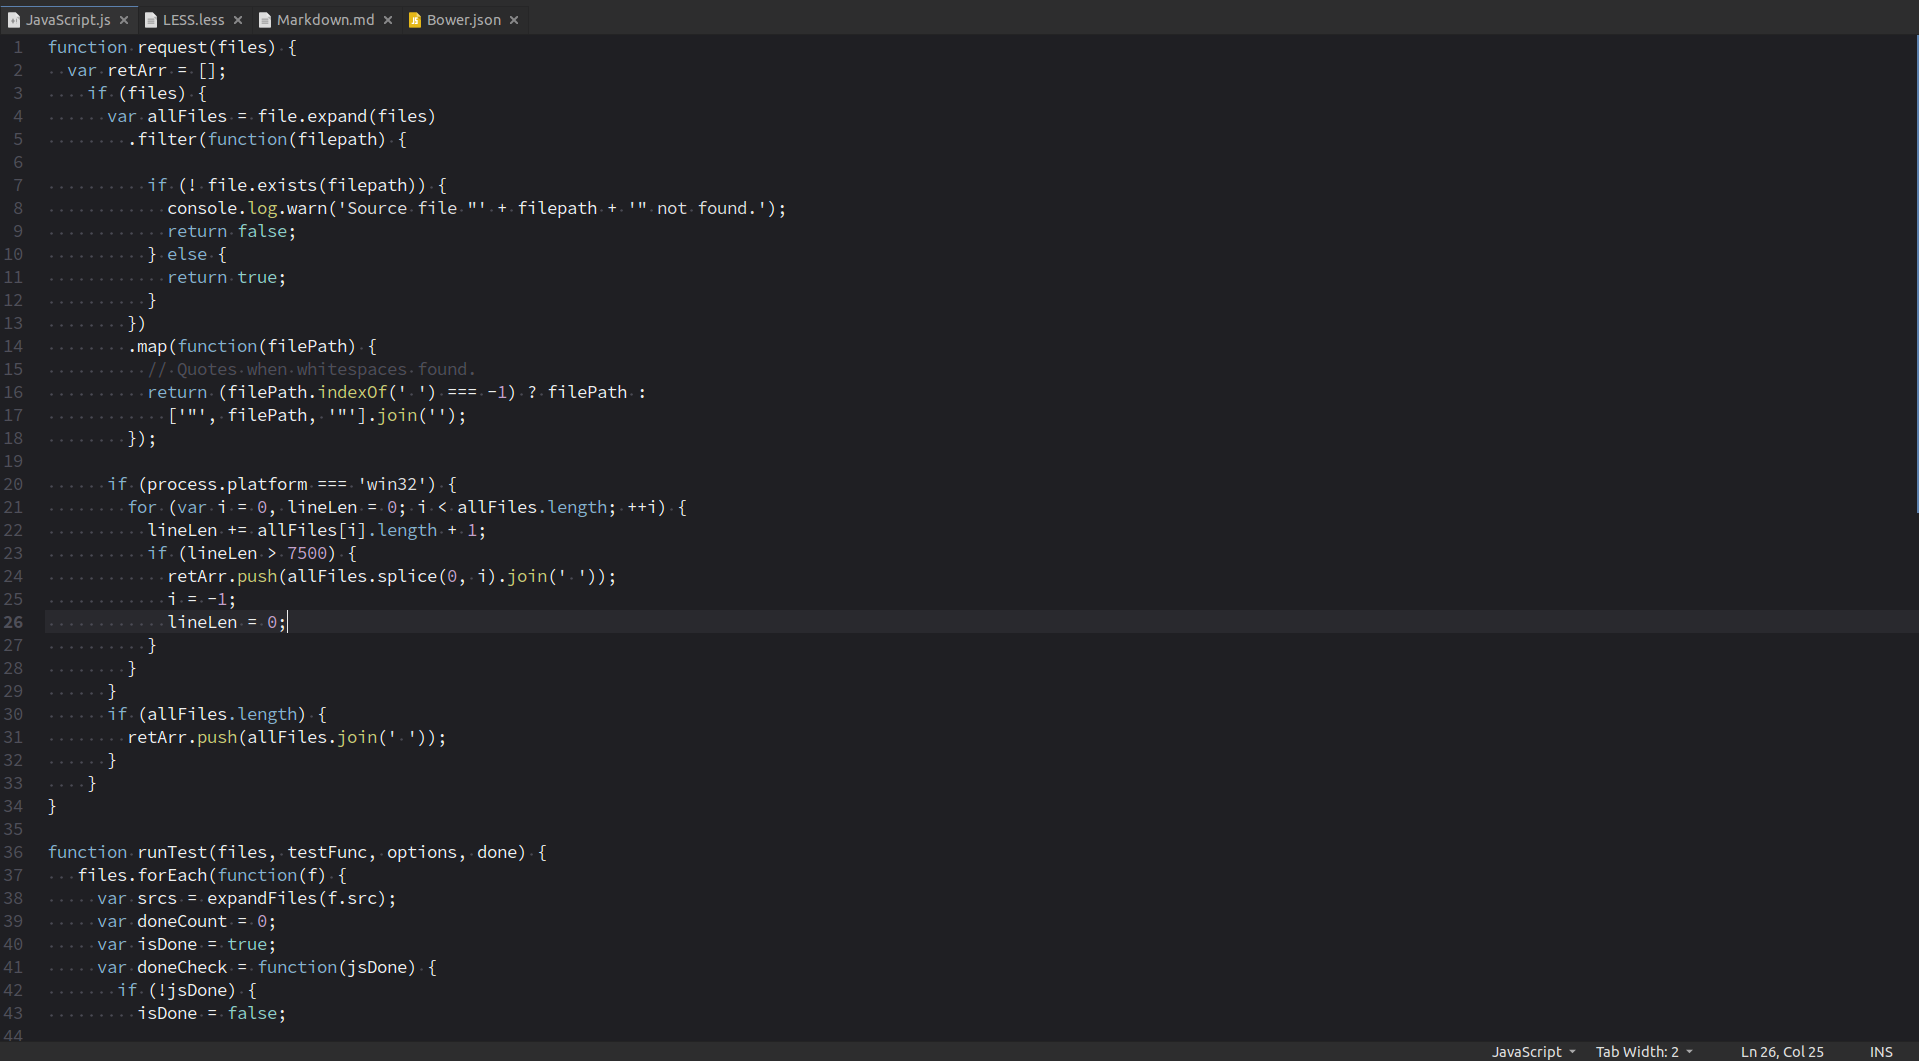
Task: Click 'doneCount' on line 39
Action: coord(182,921)
